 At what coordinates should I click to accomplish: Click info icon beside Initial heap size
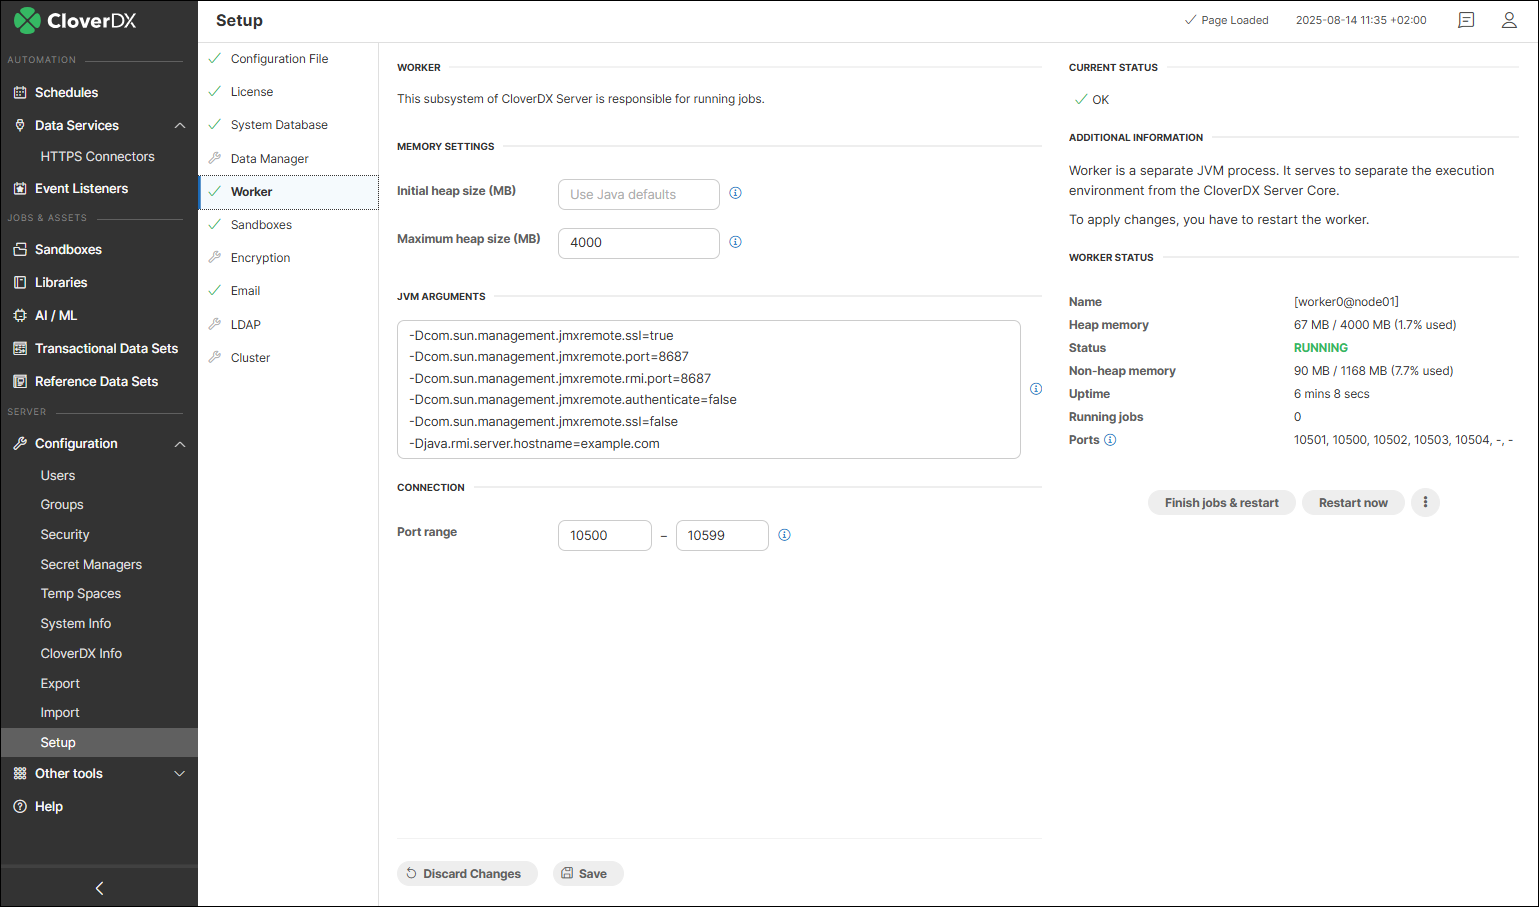[735, 193]
